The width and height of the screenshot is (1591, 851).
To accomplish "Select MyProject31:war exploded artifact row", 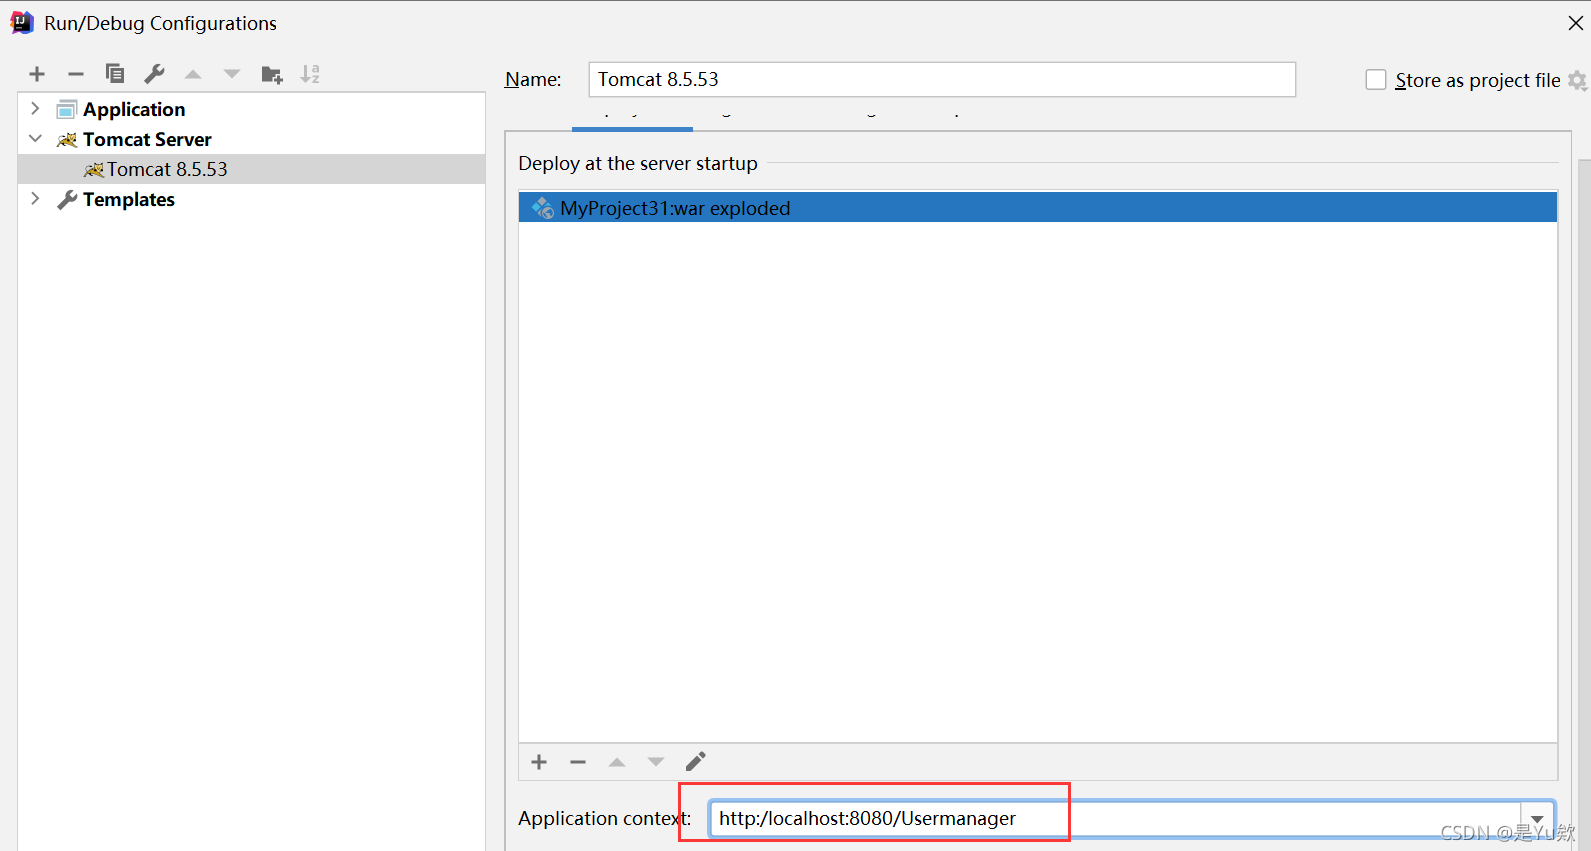I will tap(1038, 207).
